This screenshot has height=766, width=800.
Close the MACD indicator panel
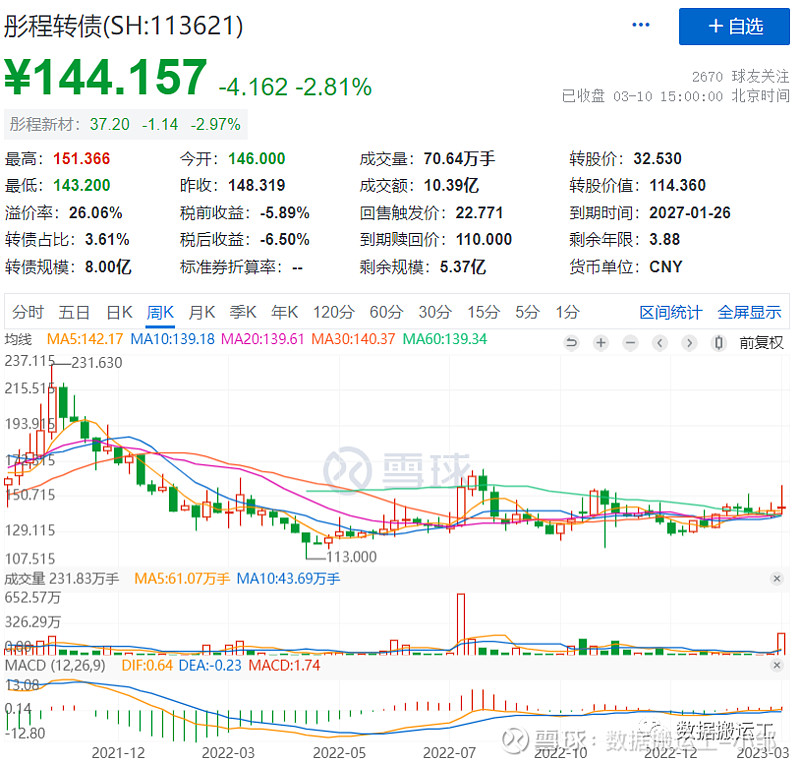click(777, 665)
